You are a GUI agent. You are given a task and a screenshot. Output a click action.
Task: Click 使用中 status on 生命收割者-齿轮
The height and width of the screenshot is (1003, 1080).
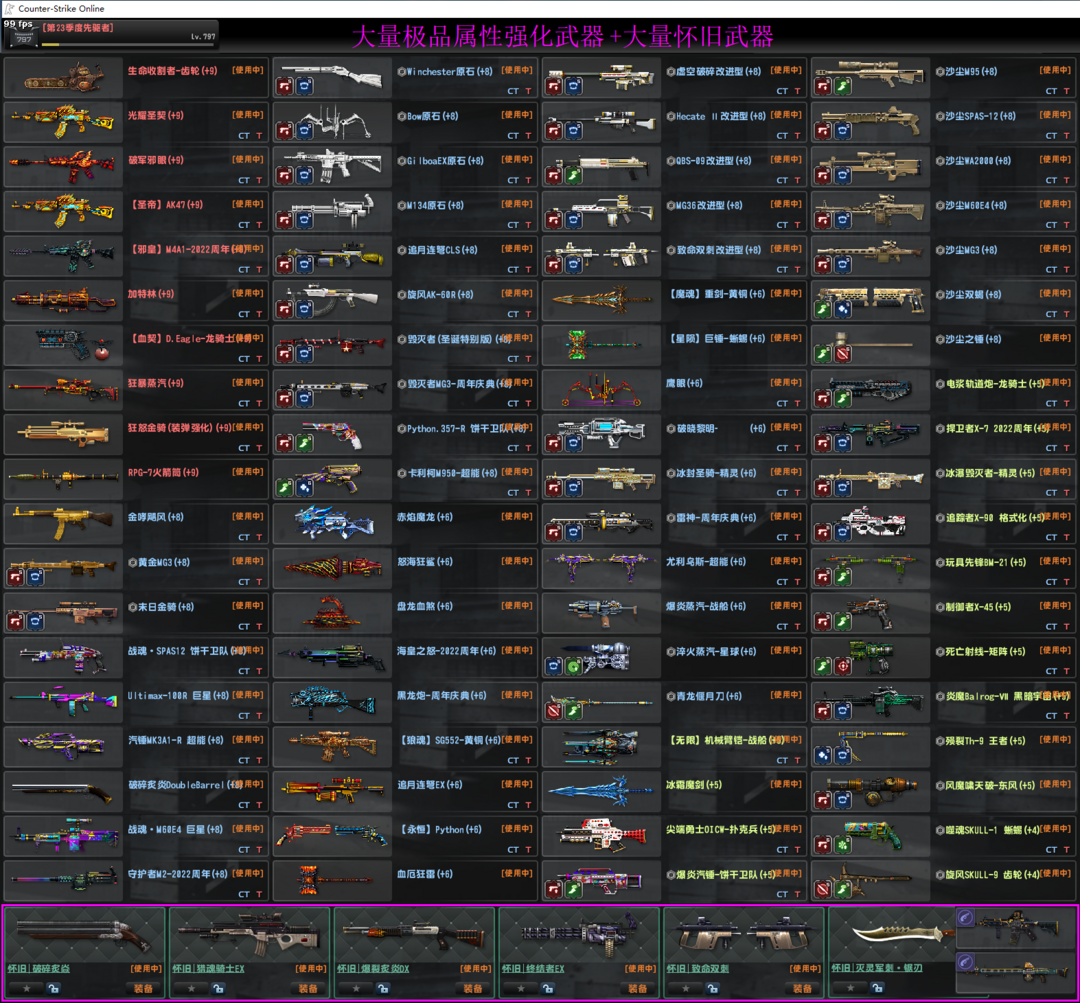[248, 71]
